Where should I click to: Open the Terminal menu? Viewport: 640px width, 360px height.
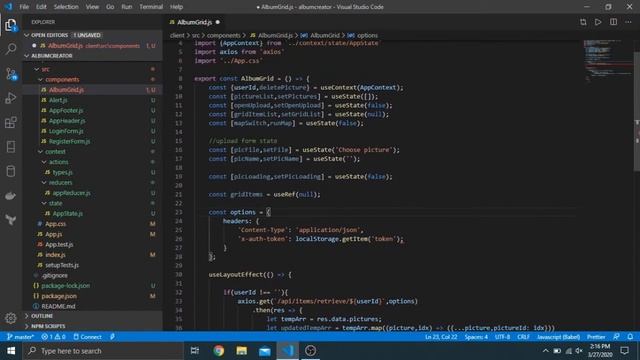coord(151,7)
